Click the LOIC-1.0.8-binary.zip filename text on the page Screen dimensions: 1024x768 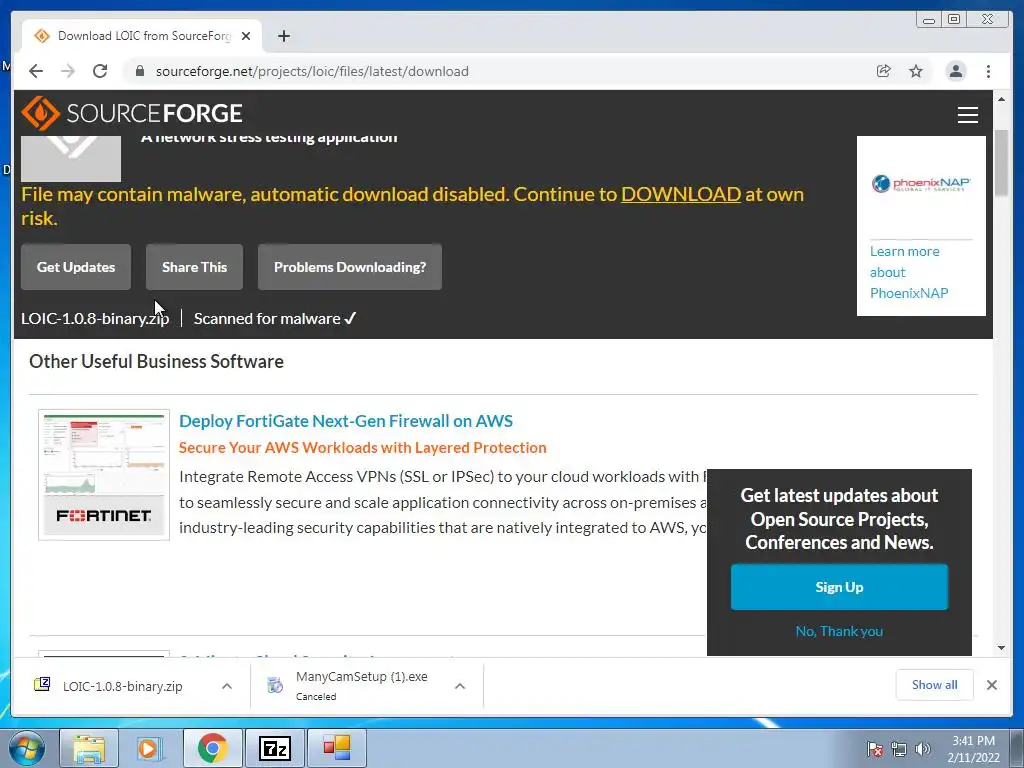(x=95, y=319)
